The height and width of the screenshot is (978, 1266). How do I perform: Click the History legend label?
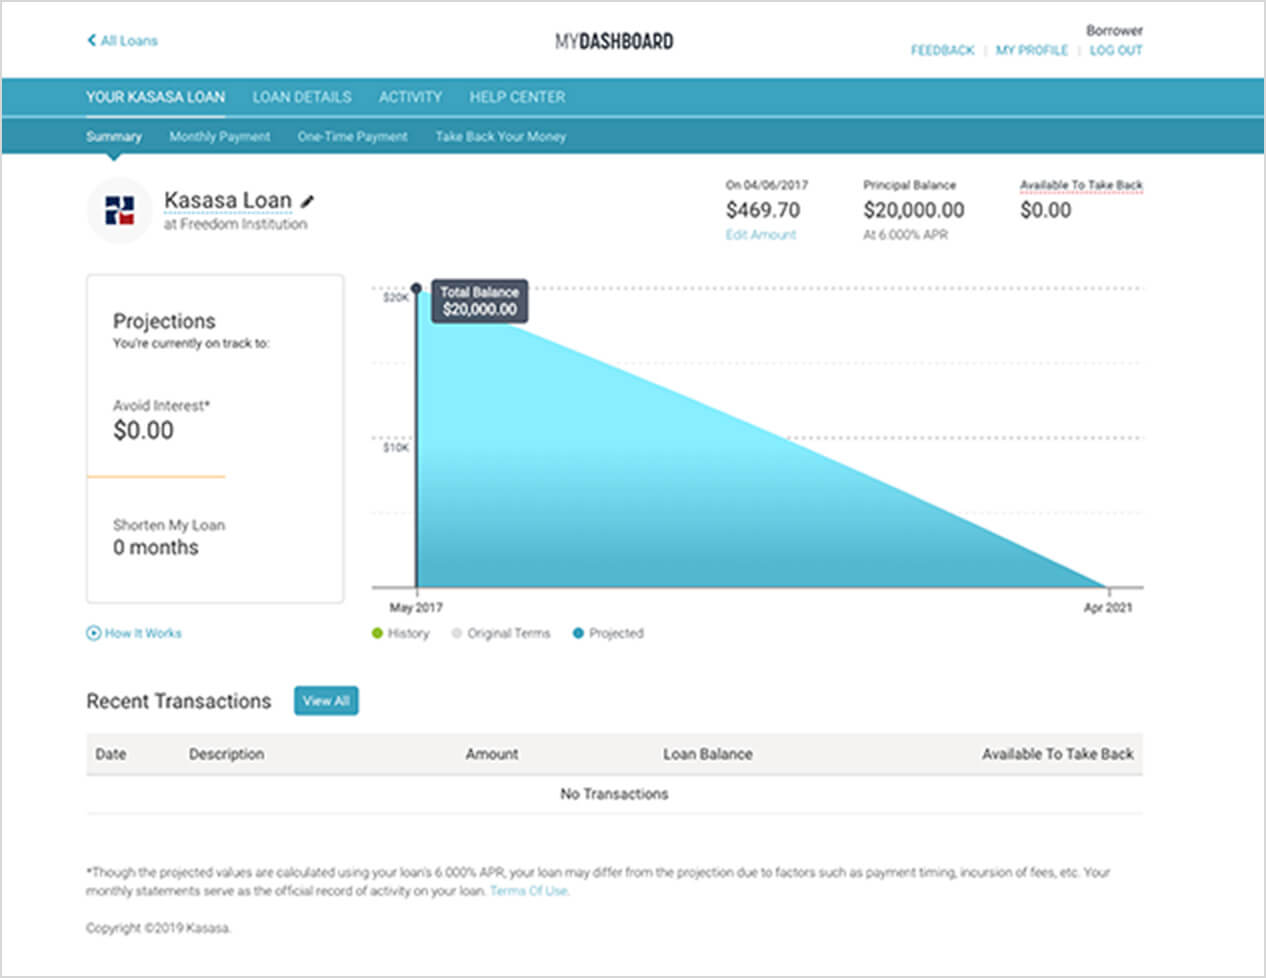408,633
